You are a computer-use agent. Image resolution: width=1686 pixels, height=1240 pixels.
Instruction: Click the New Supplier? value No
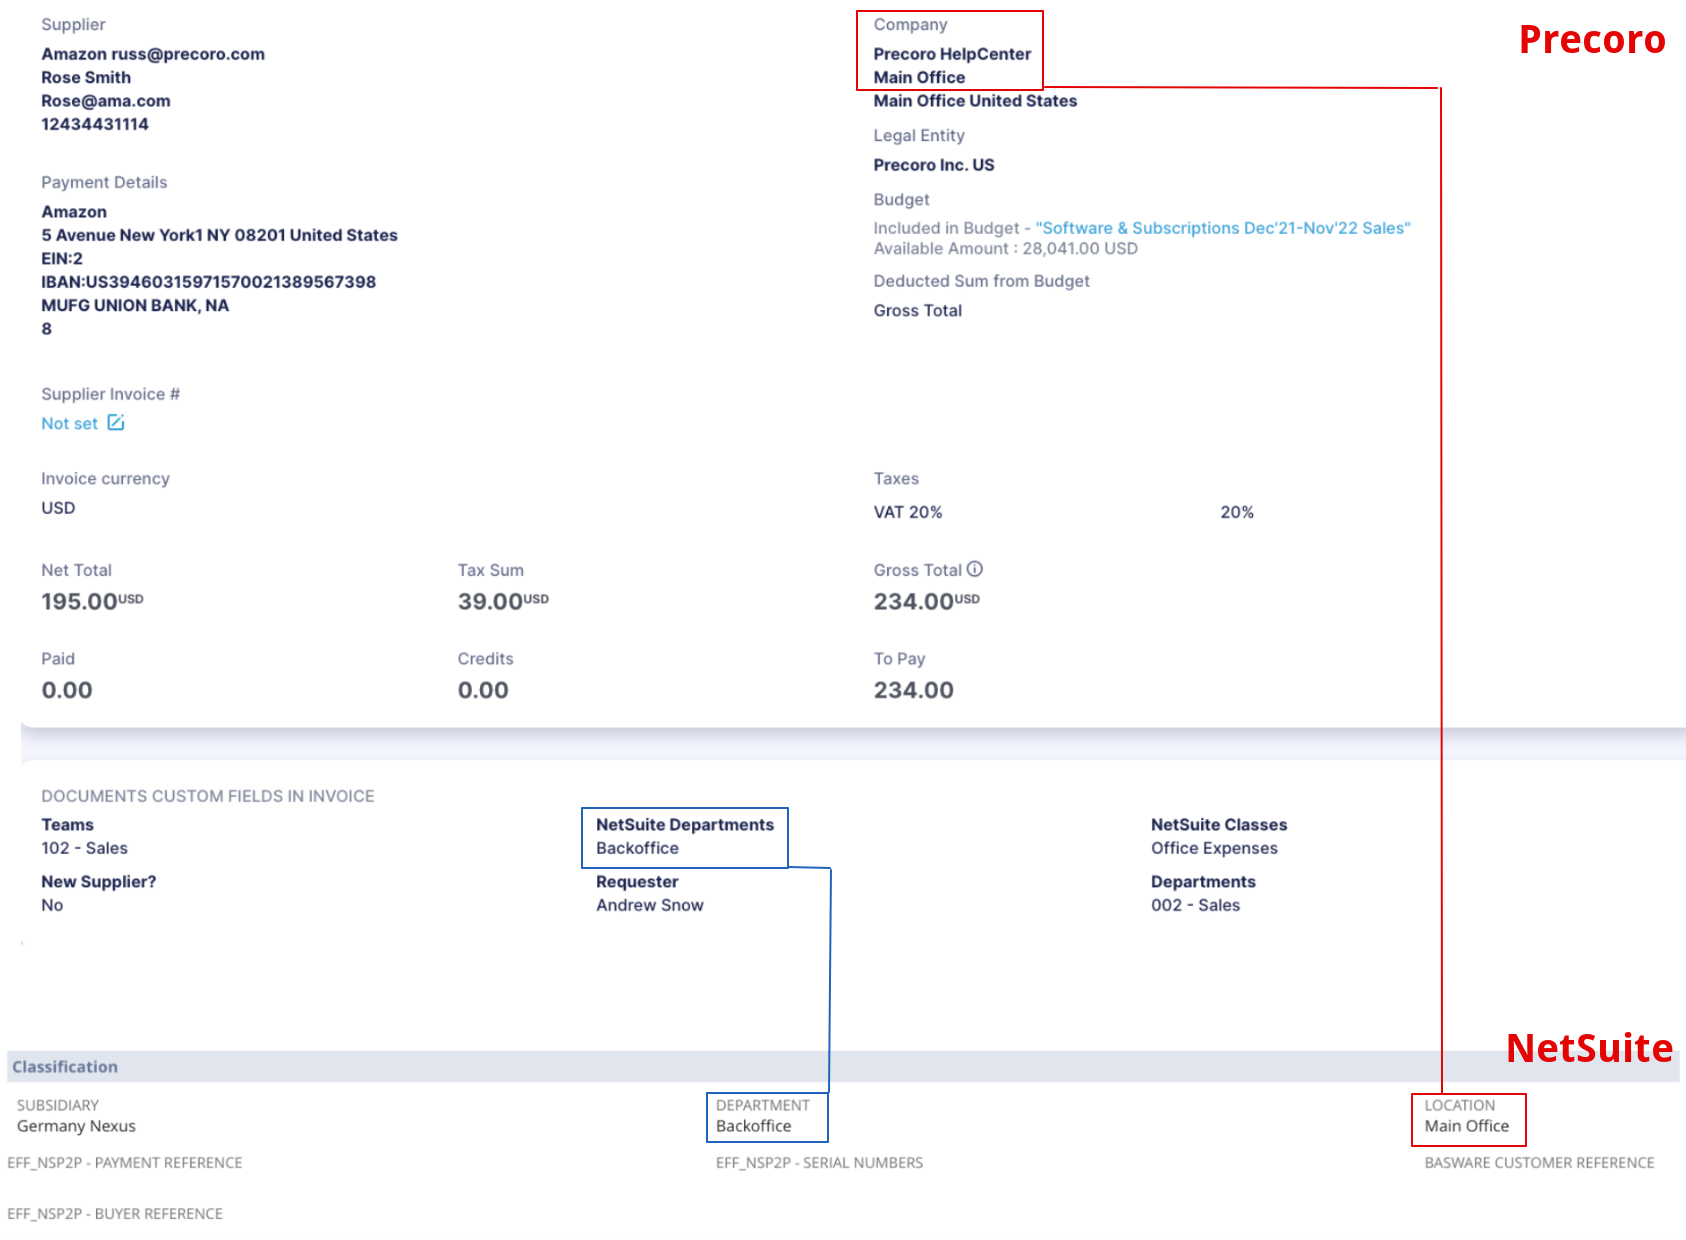(52, 905)
